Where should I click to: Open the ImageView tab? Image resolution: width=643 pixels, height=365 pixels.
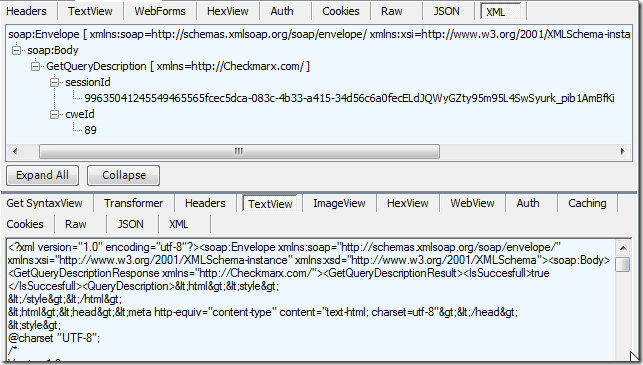[x=339, y=203]
